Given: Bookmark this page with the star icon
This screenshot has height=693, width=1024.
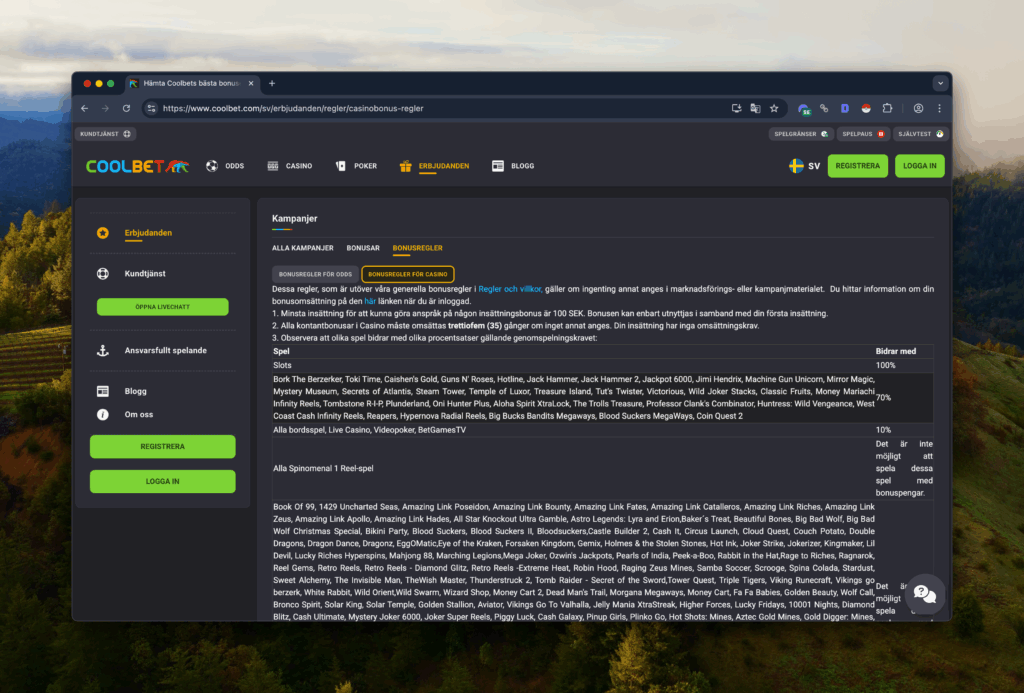Looking at the screenshot, I should tap(774, 108).
